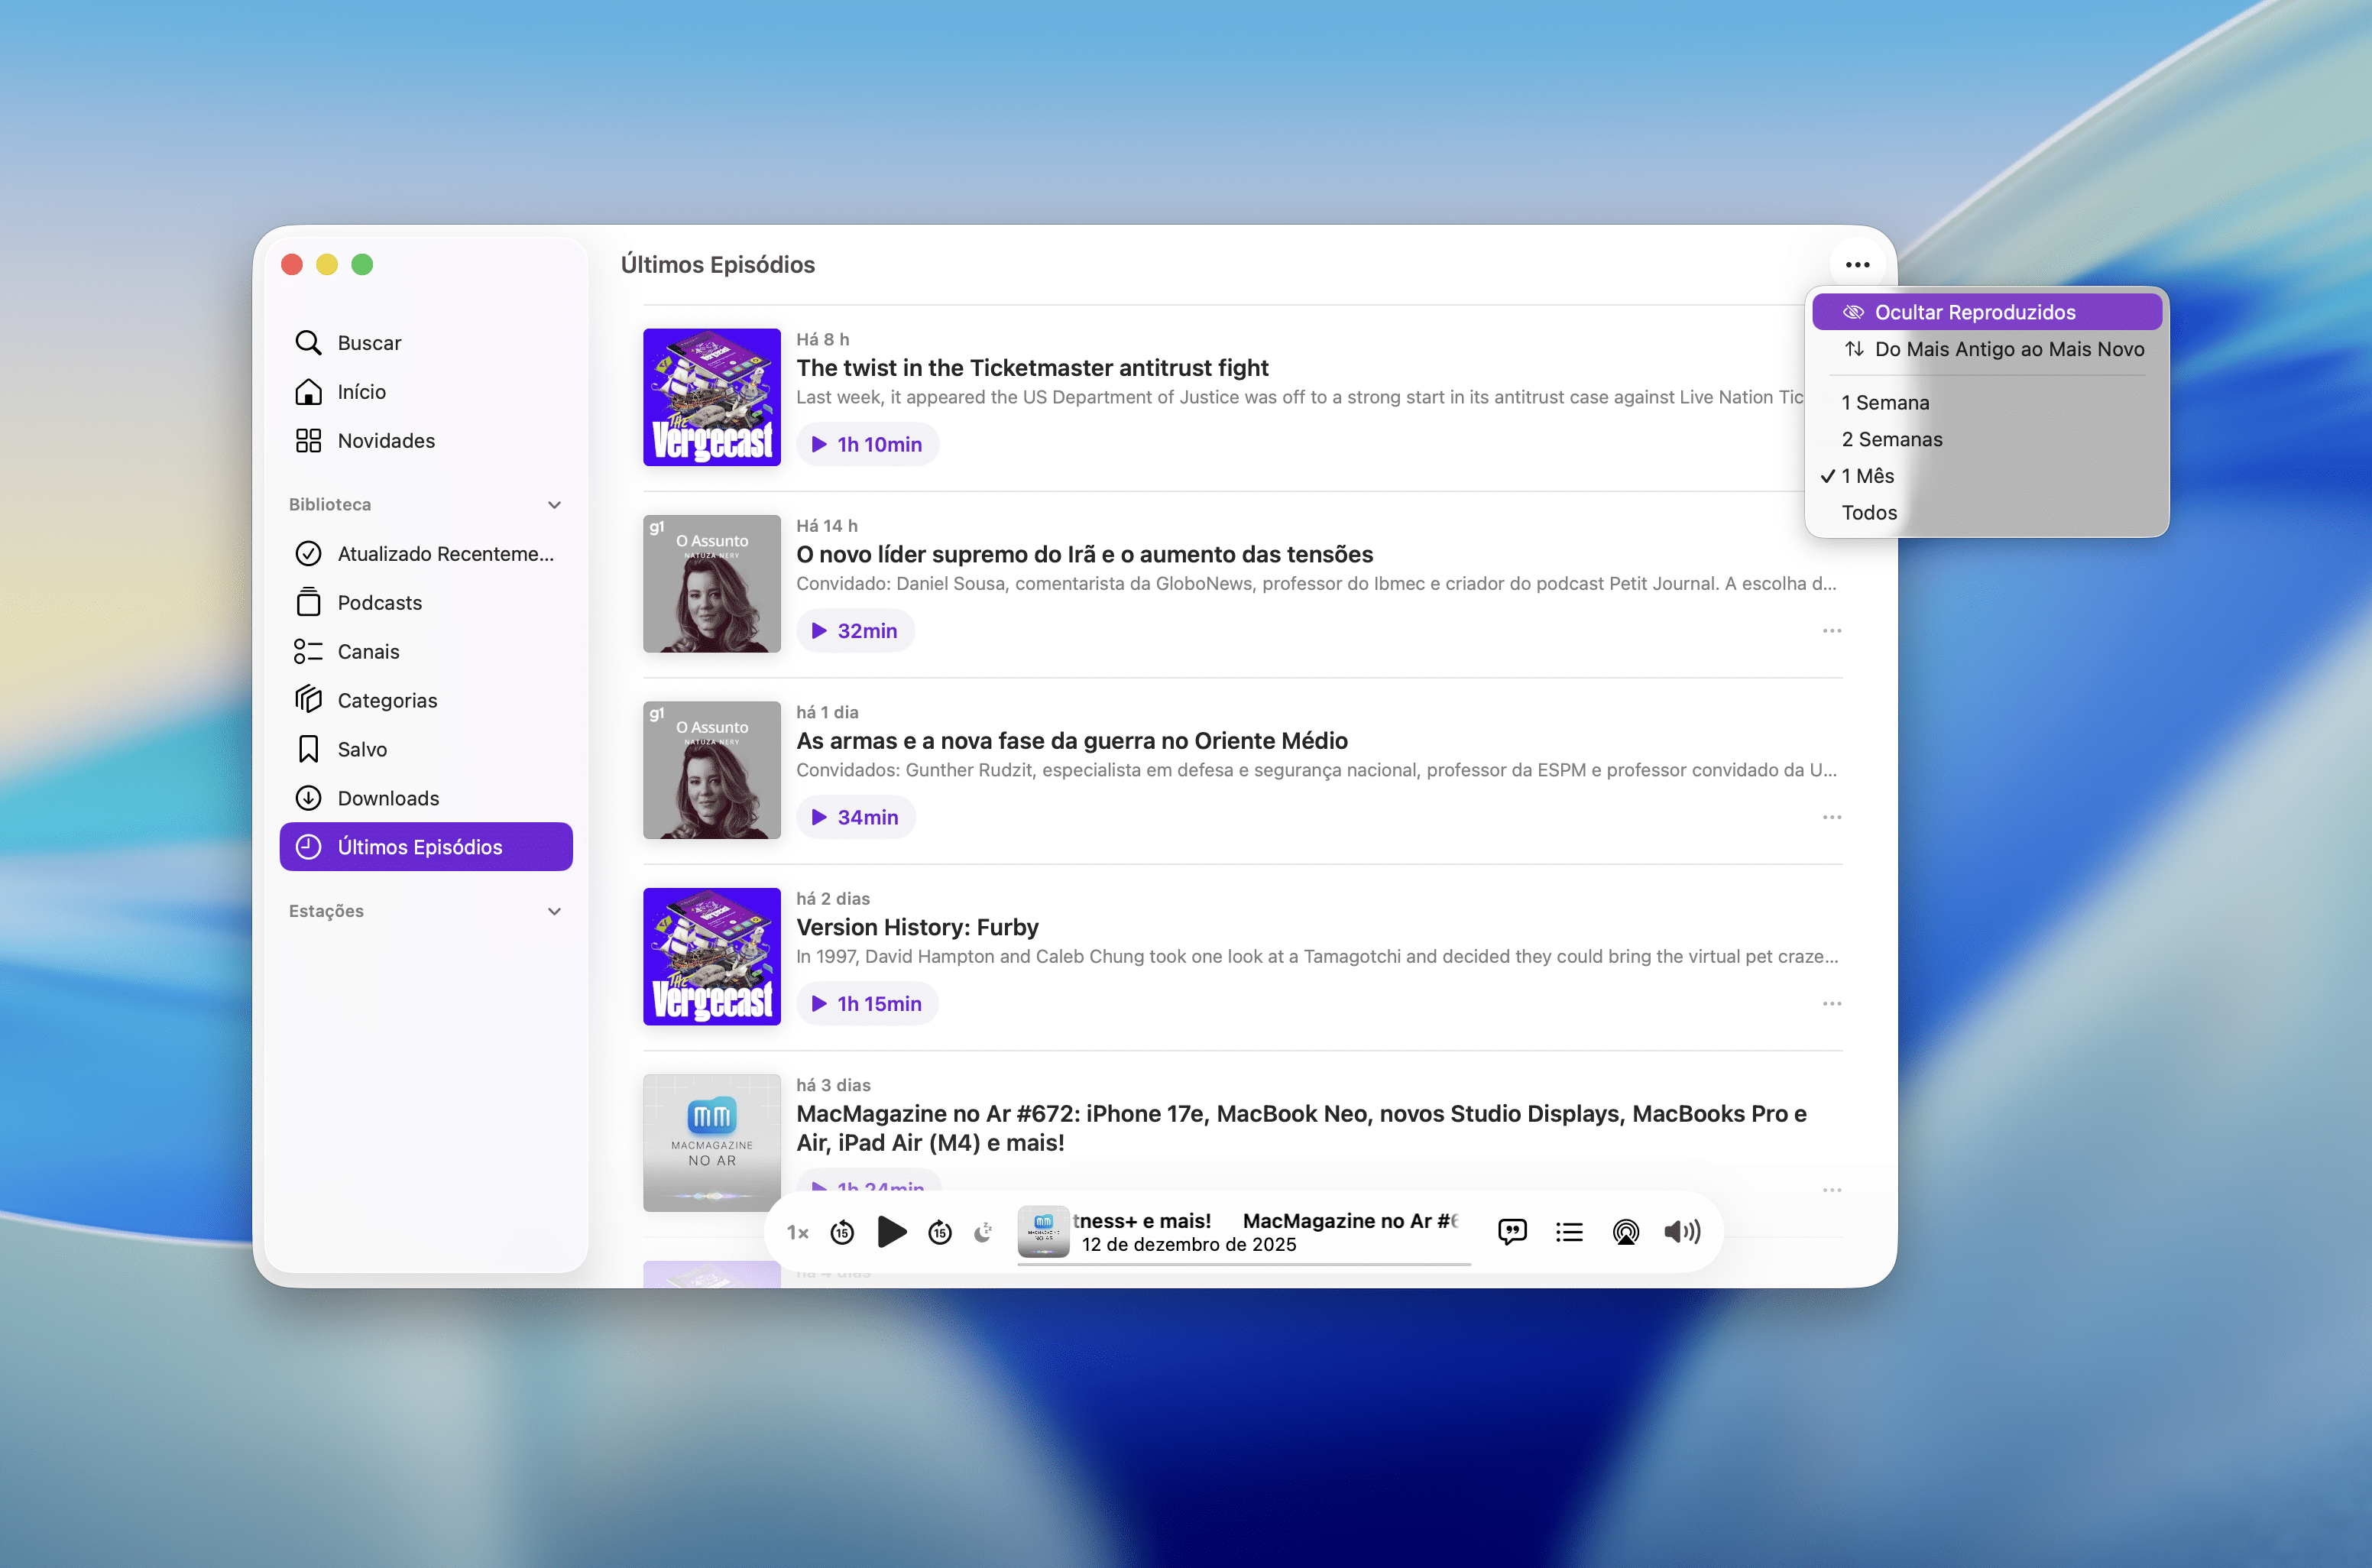The width and height of the screenshot is (2372, 1568).
Task: Select Do Mais Antigo ao Mais Novo
Action: pos(2008,349)
